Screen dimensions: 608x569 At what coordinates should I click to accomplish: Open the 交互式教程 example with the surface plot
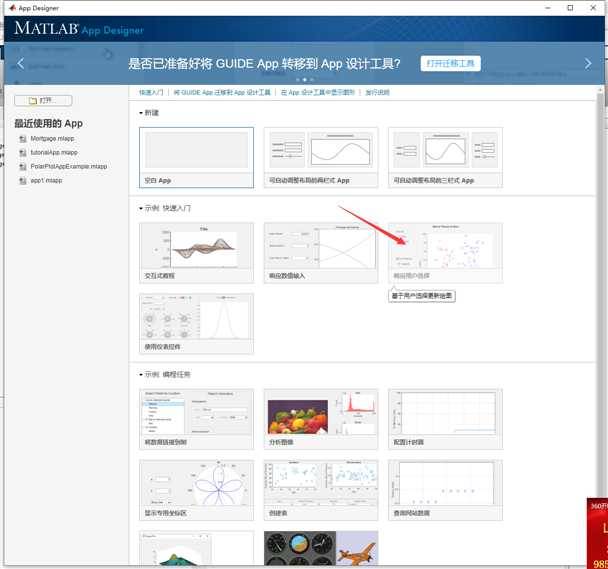pyautogui.click(x=196, y=253)
